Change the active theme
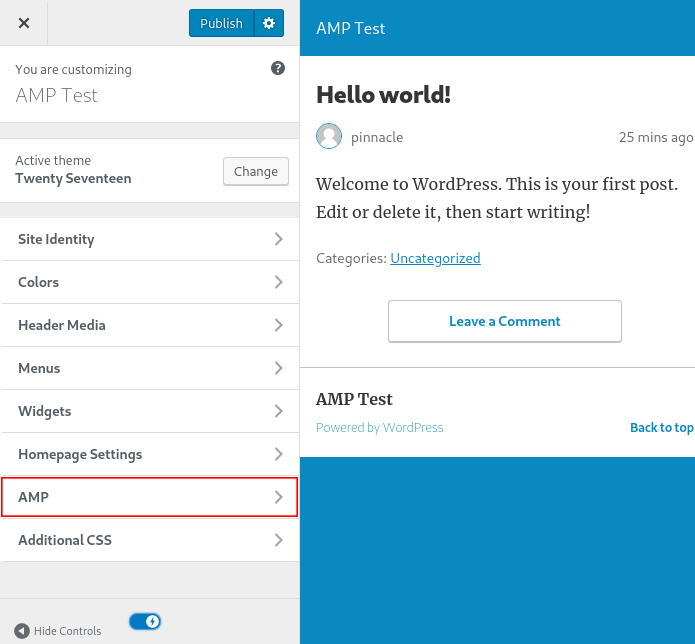Viewport: 695px width, 644px height. (256, 172)
